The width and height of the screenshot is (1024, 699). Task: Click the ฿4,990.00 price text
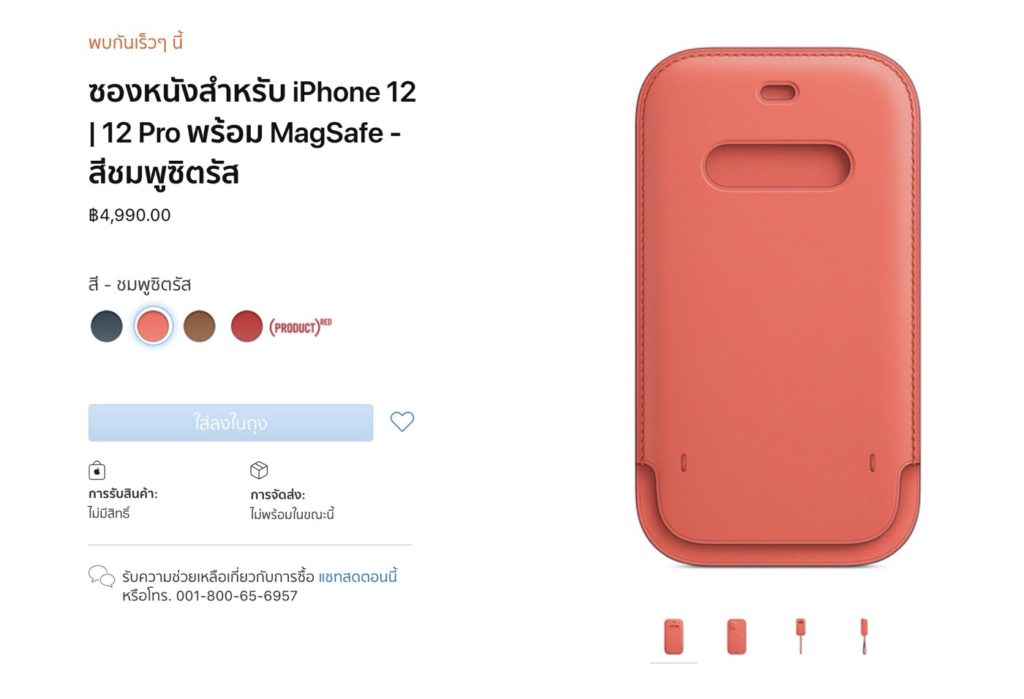(129, 215)
